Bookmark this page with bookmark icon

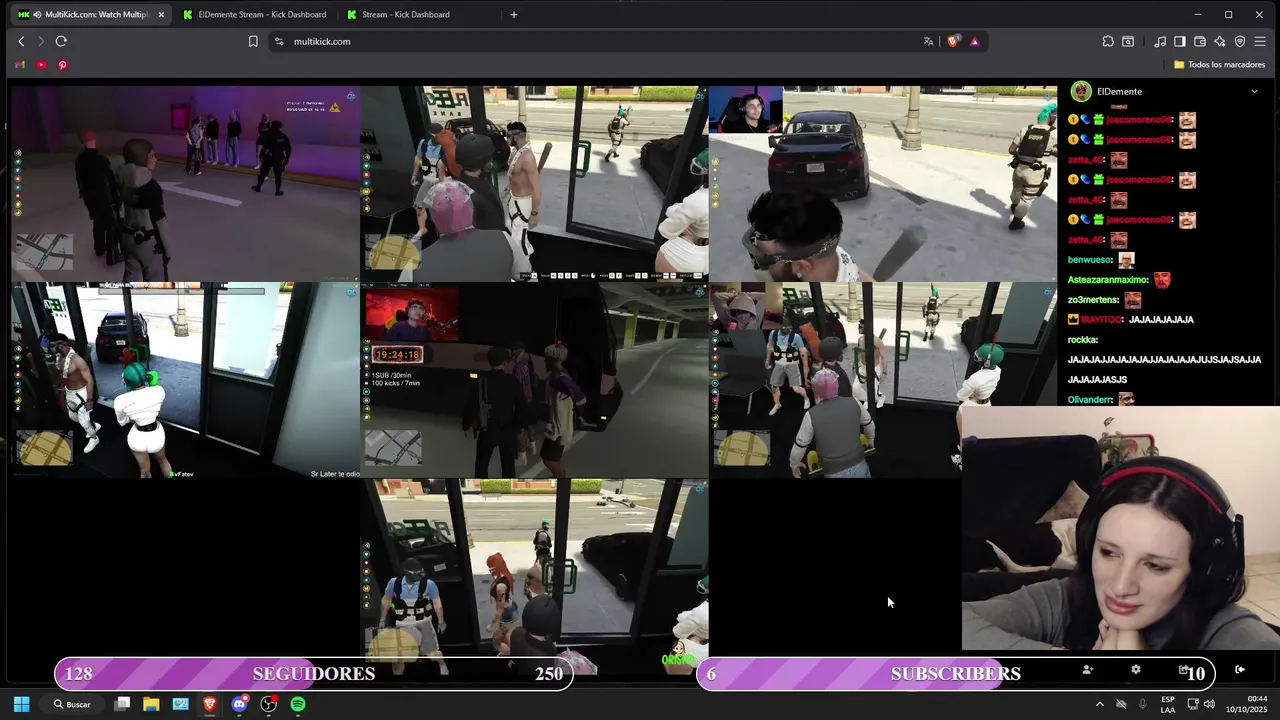tap(253, 41)
